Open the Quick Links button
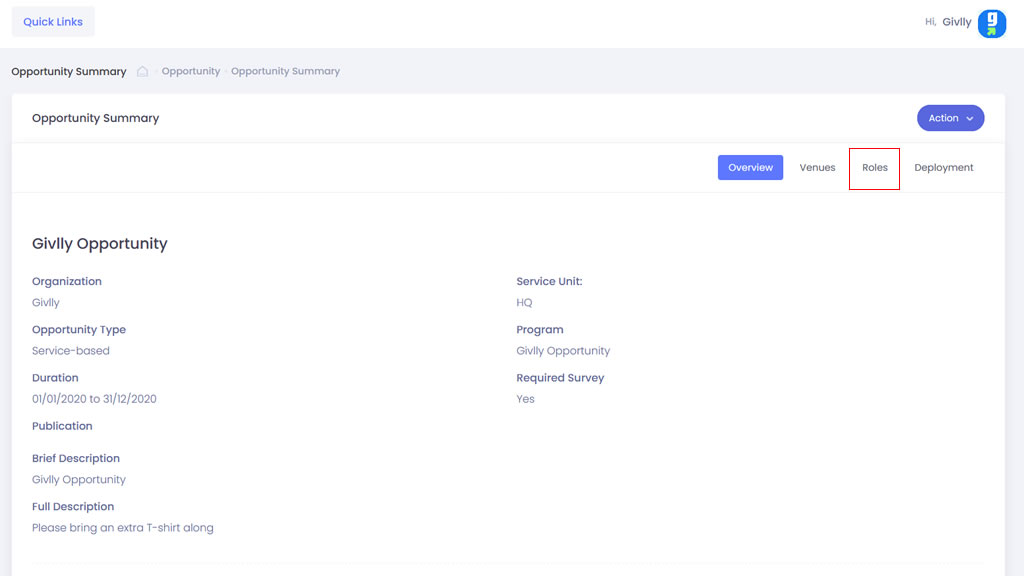 point(53,22)
